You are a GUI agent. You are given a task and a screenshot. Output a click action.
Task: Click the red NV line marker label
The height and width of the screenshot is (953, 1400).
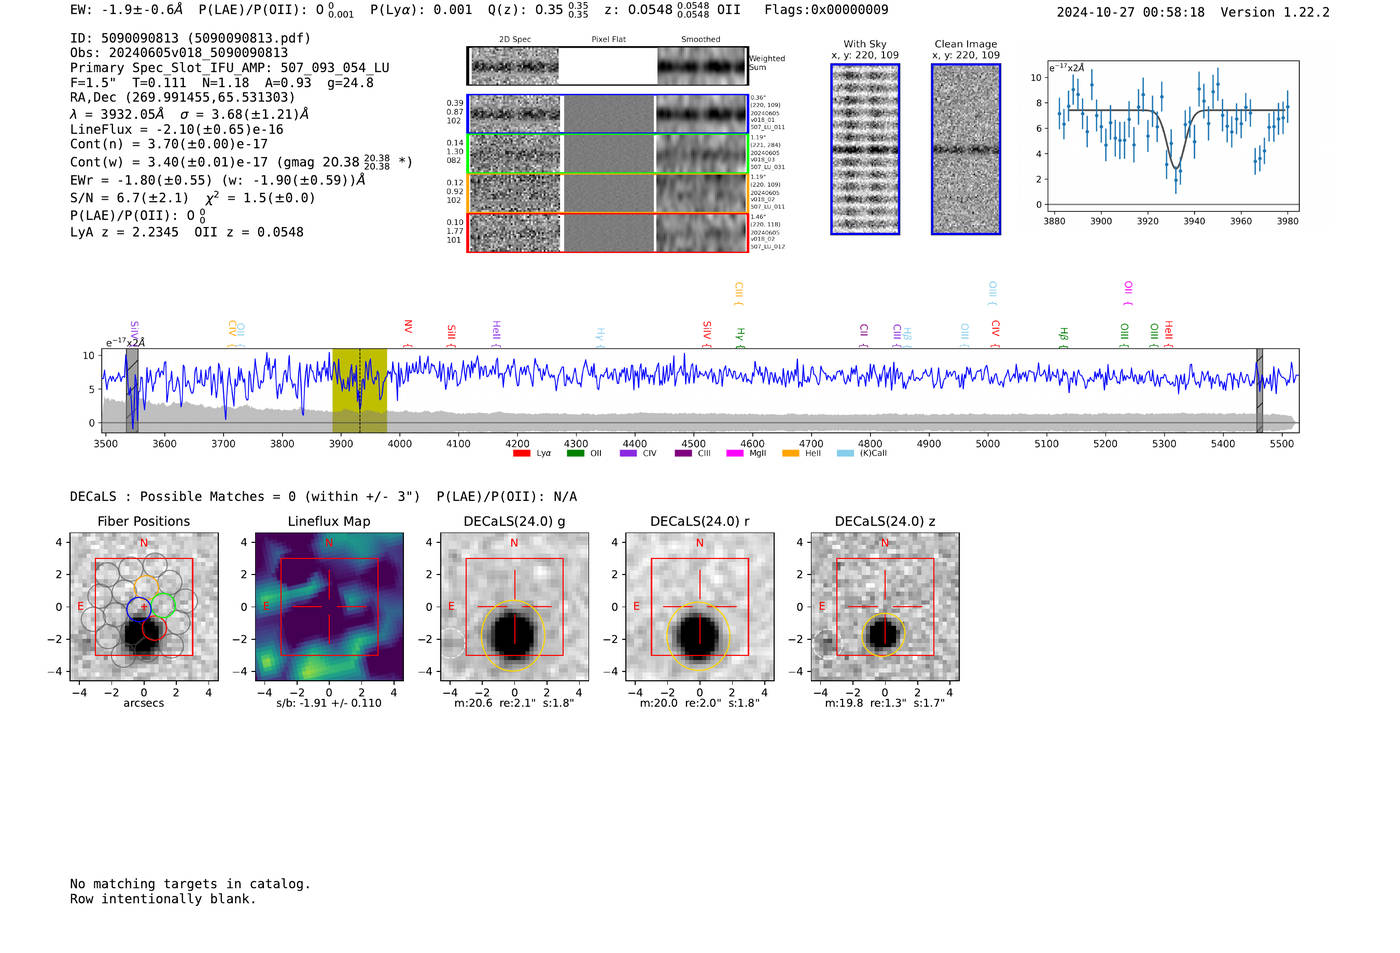[x=408, y=328]
